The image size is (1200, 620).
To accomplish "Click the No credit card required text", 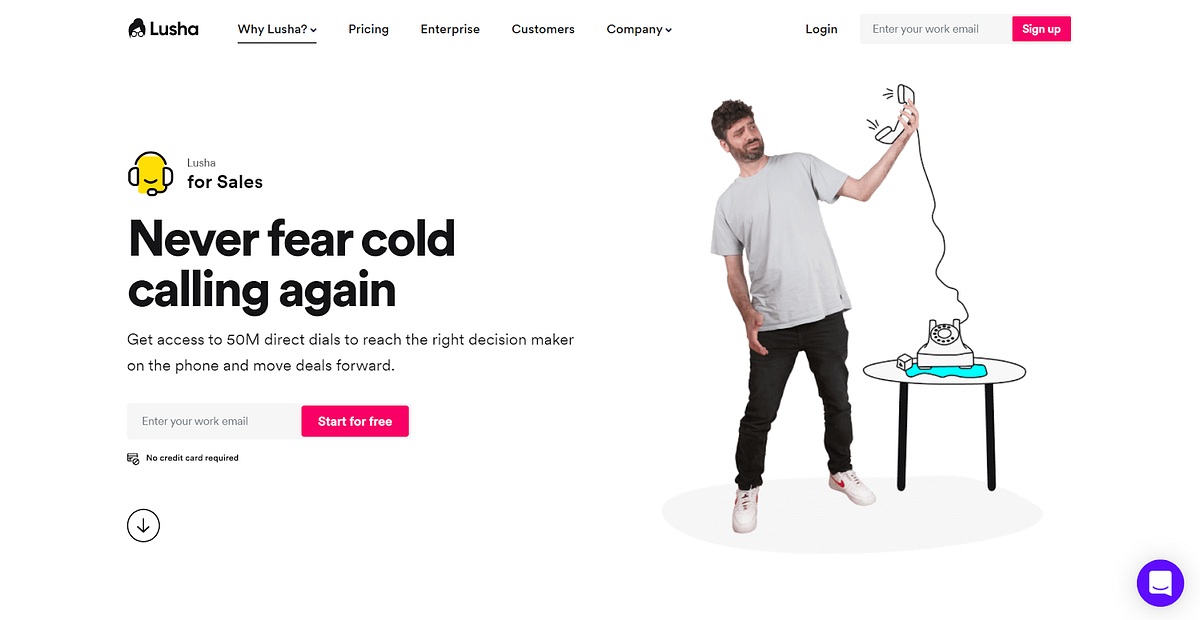I will coord(192,458).
